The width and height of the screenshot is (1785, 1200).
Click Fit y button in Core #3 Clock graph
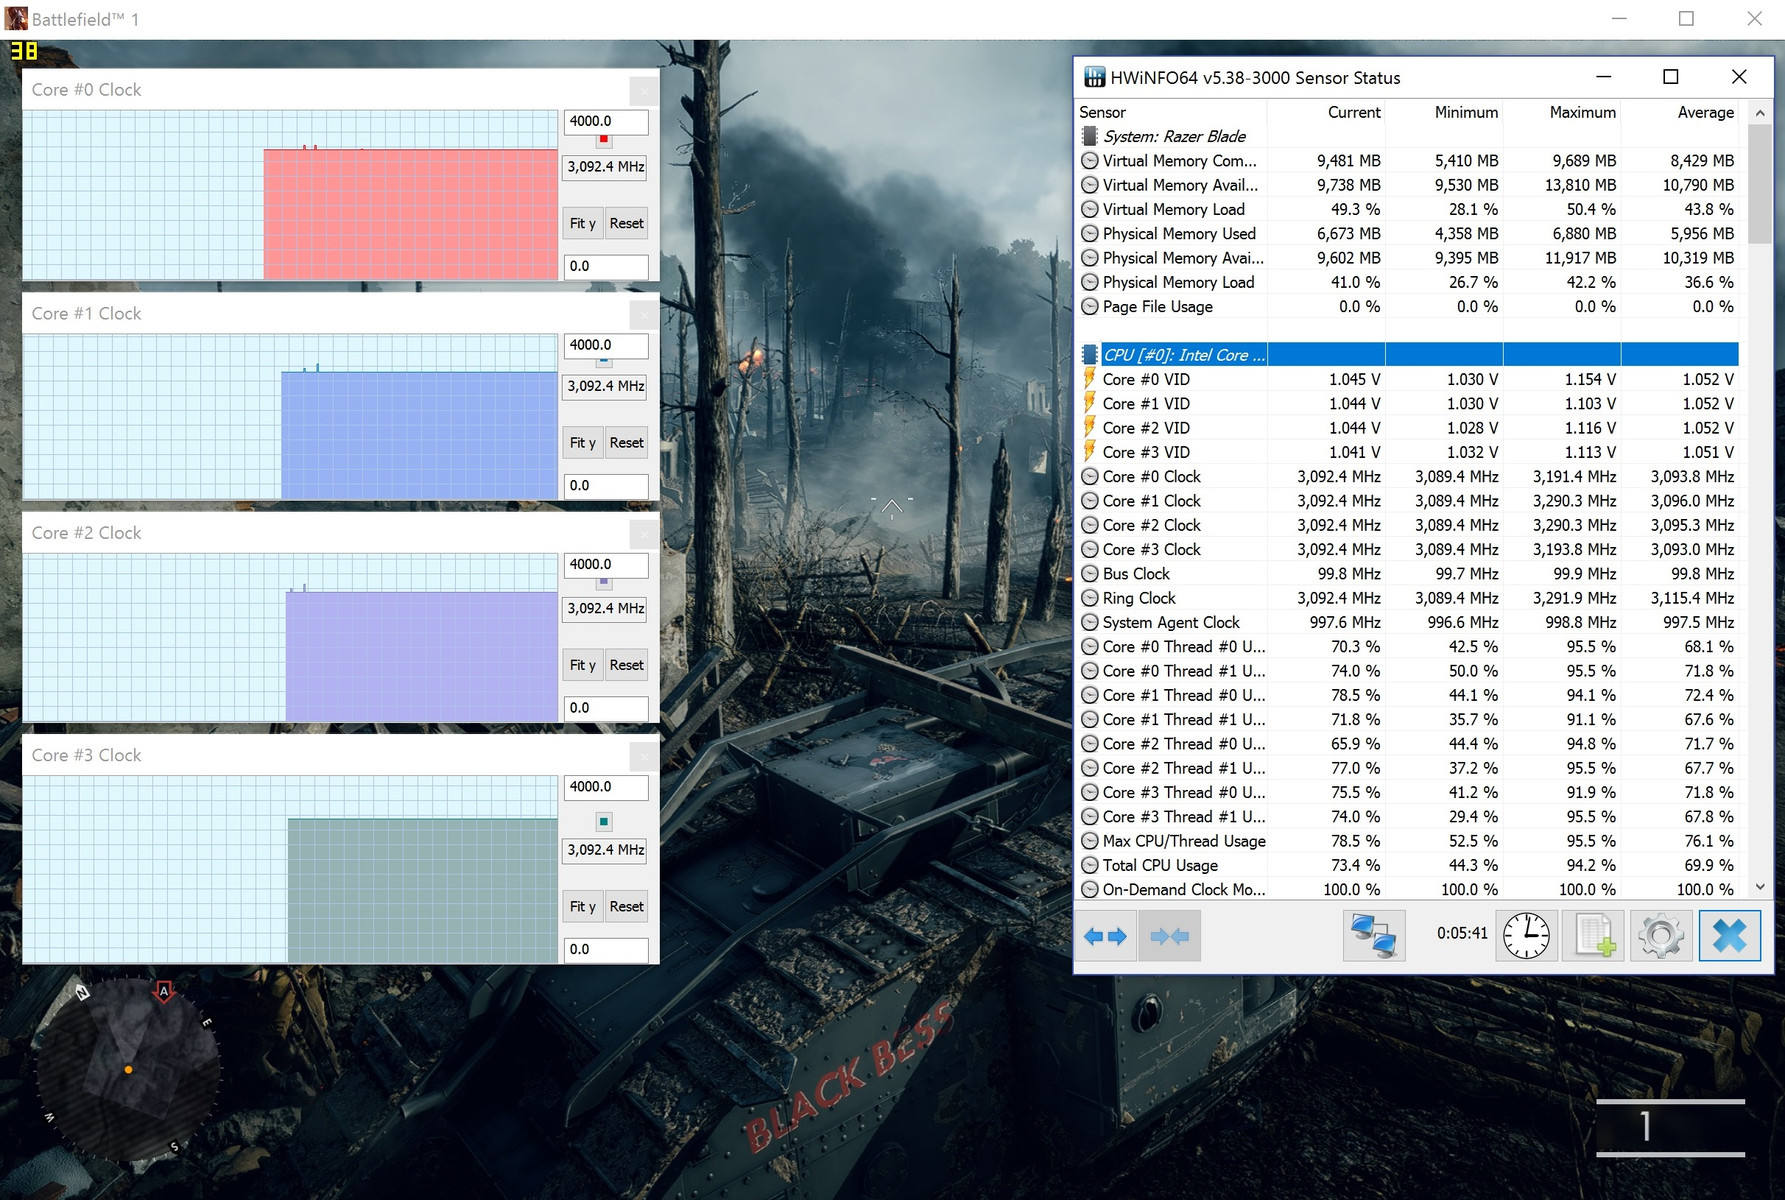583,907
